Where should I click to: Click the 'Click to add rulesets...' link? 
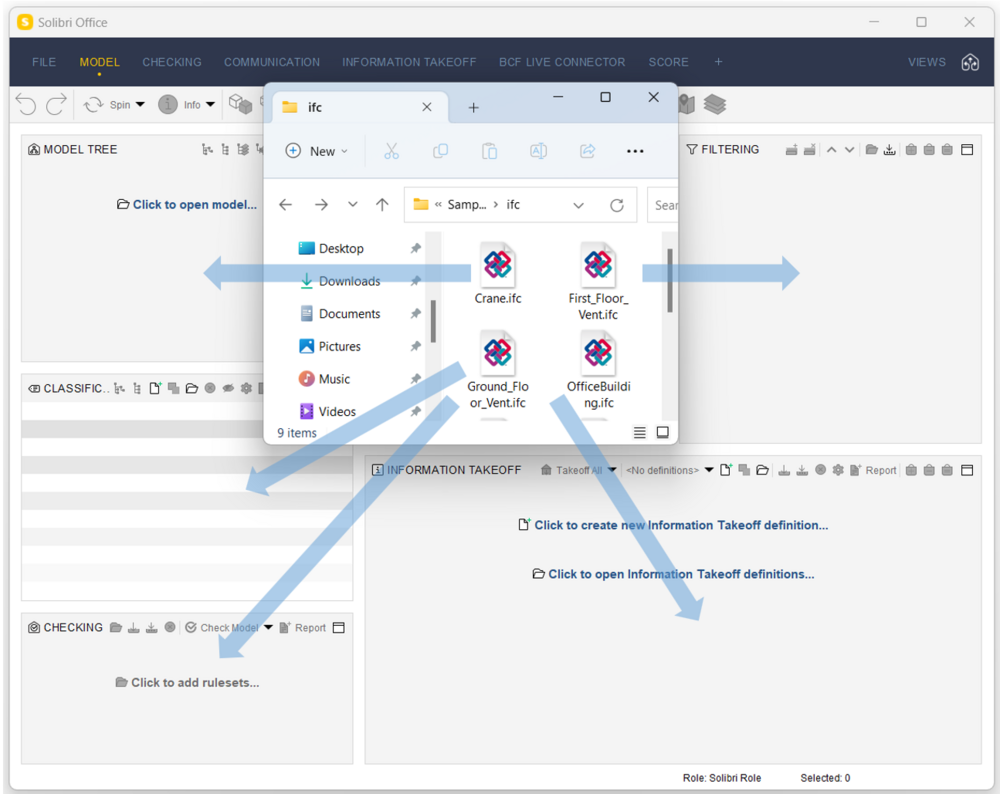[188, 682]
